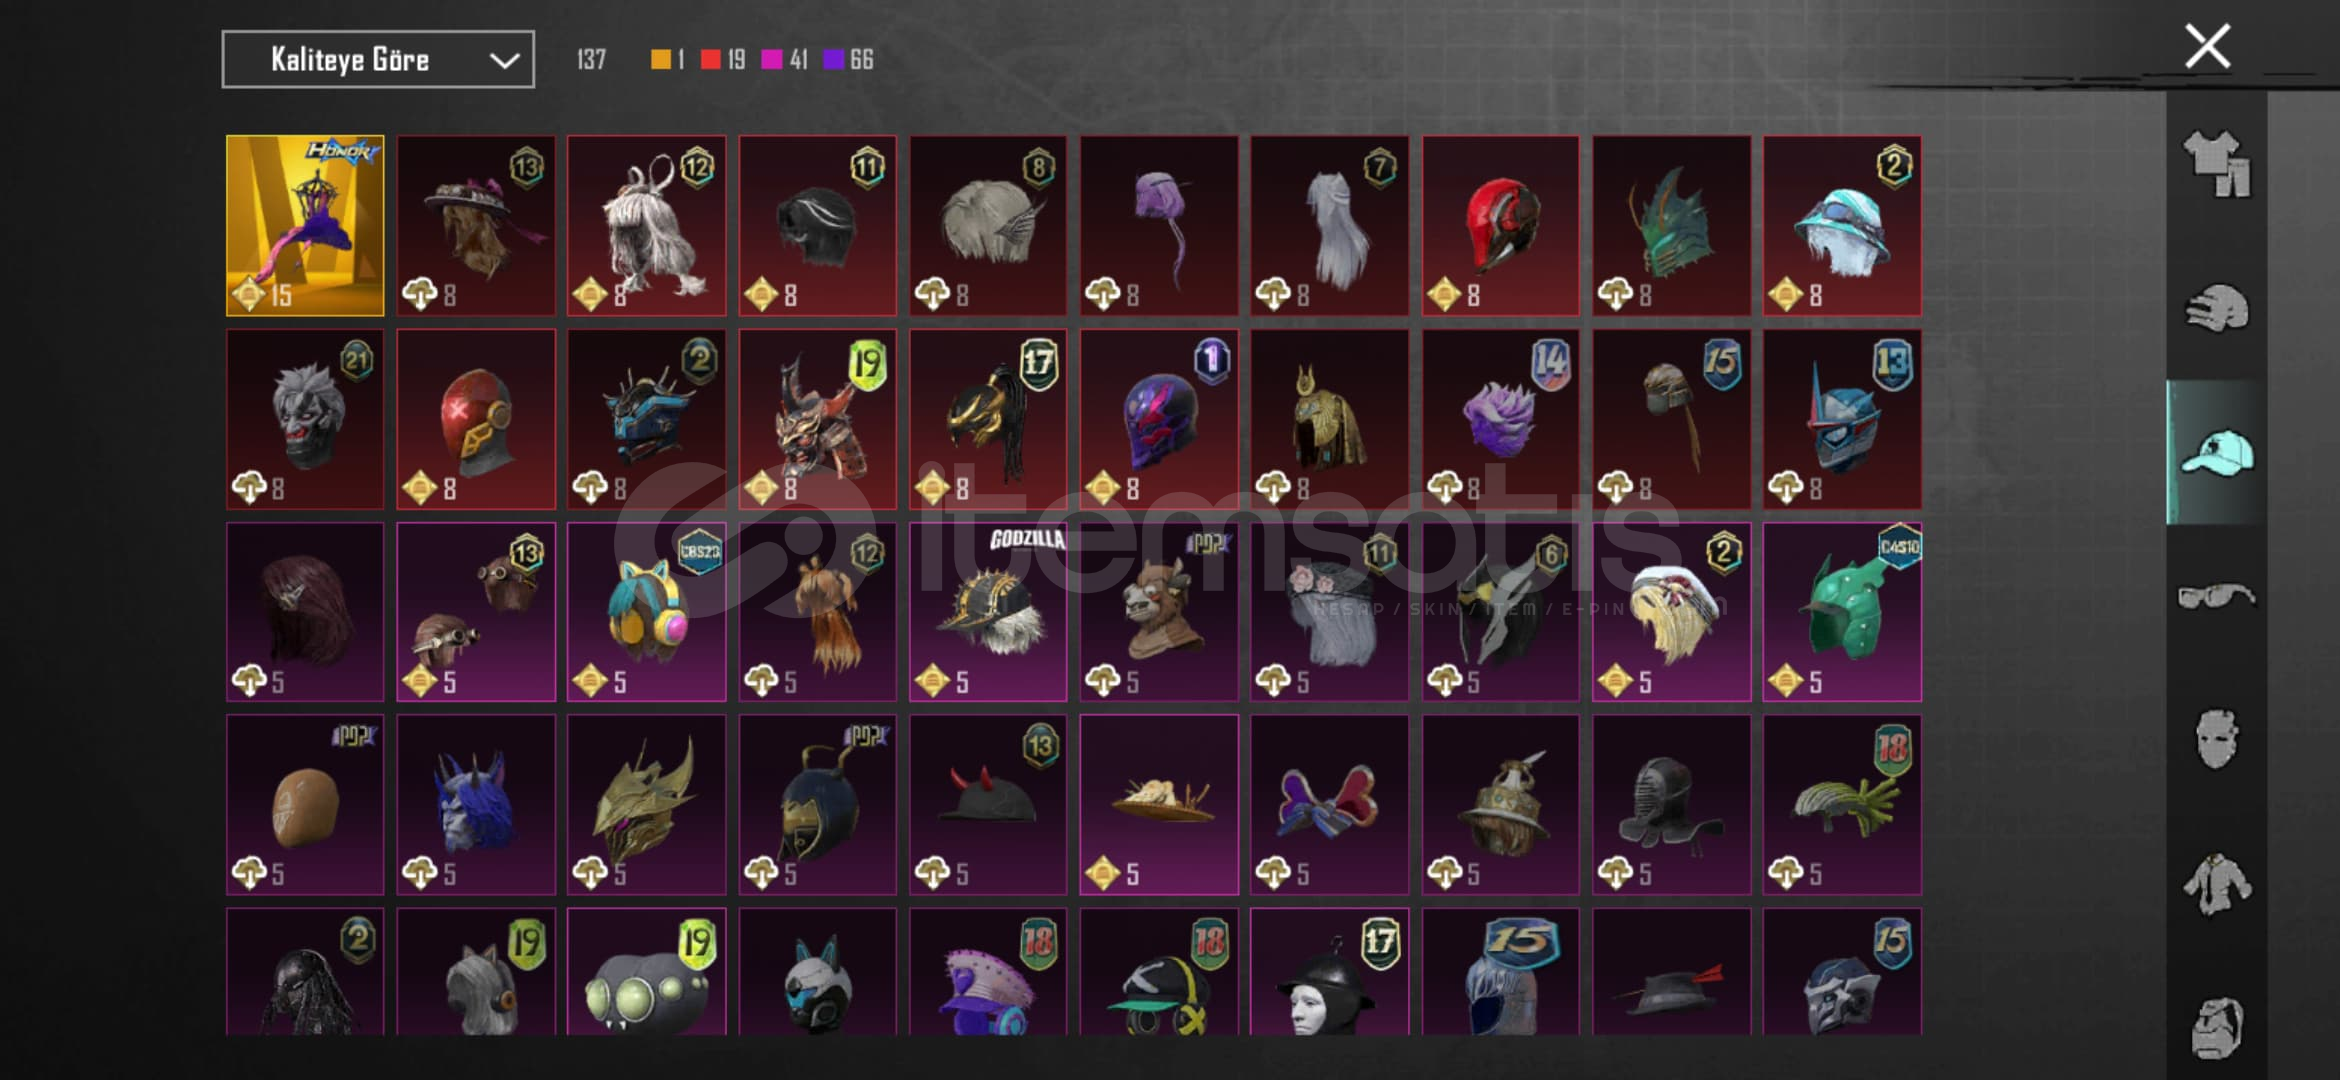2340x1080 pixels.
Task: Click the dropdown chevron arrow
Action: click(504, 61)
